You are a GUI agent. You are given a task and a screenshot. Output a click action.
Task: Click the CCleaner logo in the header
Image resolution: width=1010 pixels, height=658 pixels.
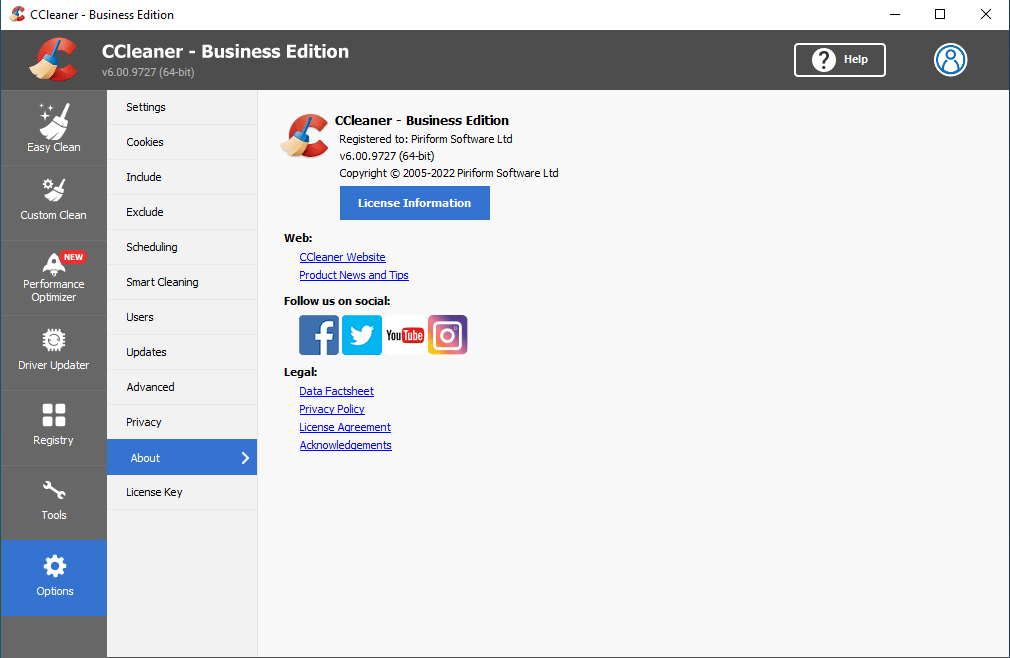point(53,60)
